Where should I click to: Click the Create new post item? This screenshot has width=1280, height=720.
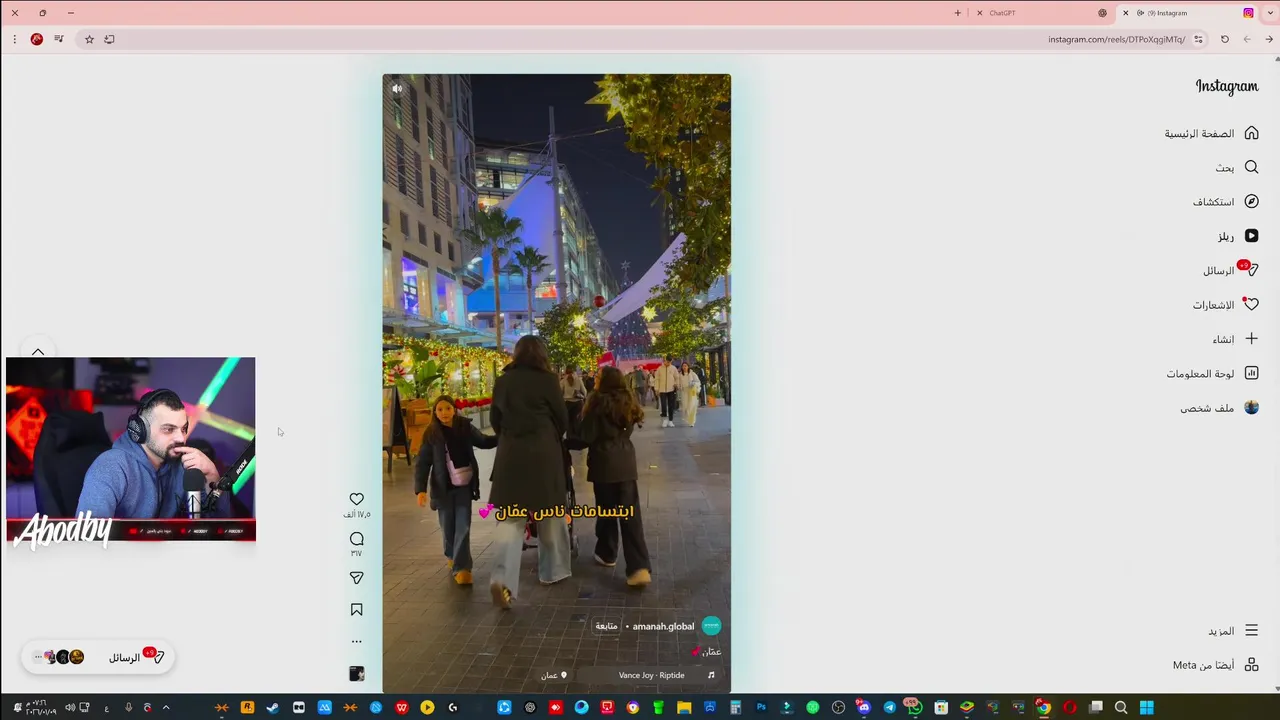[x=1235, y=339]
